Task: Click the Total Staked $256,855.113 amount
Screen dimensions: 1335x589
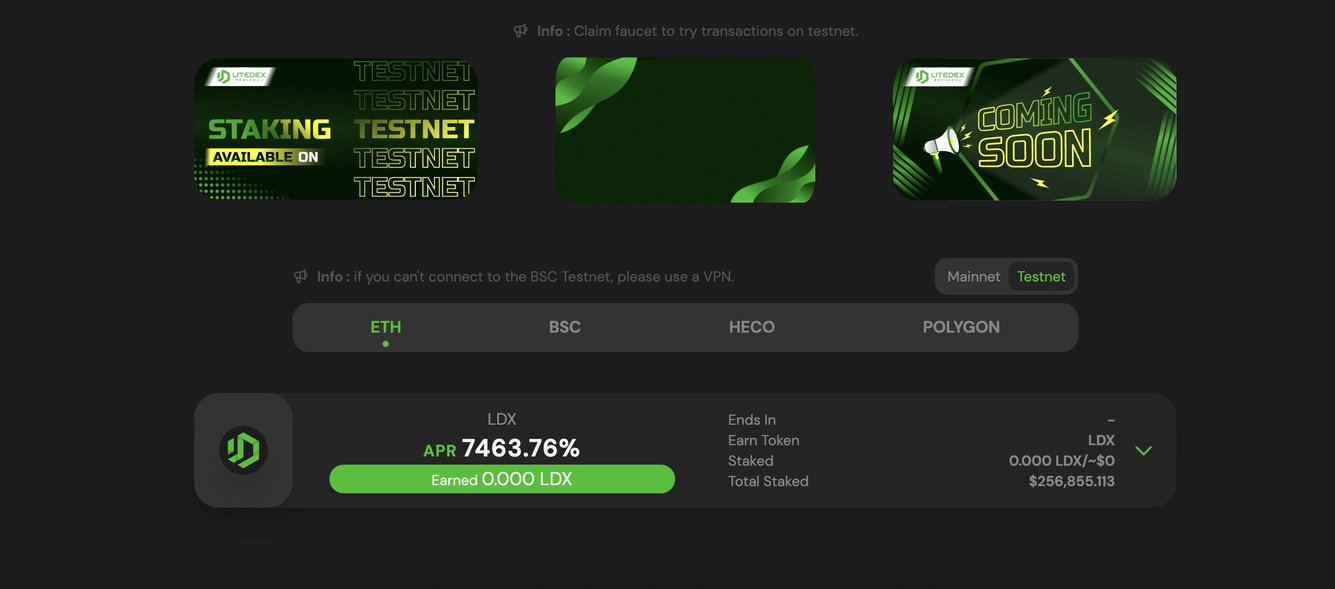Action: (x=1072, y=482)
